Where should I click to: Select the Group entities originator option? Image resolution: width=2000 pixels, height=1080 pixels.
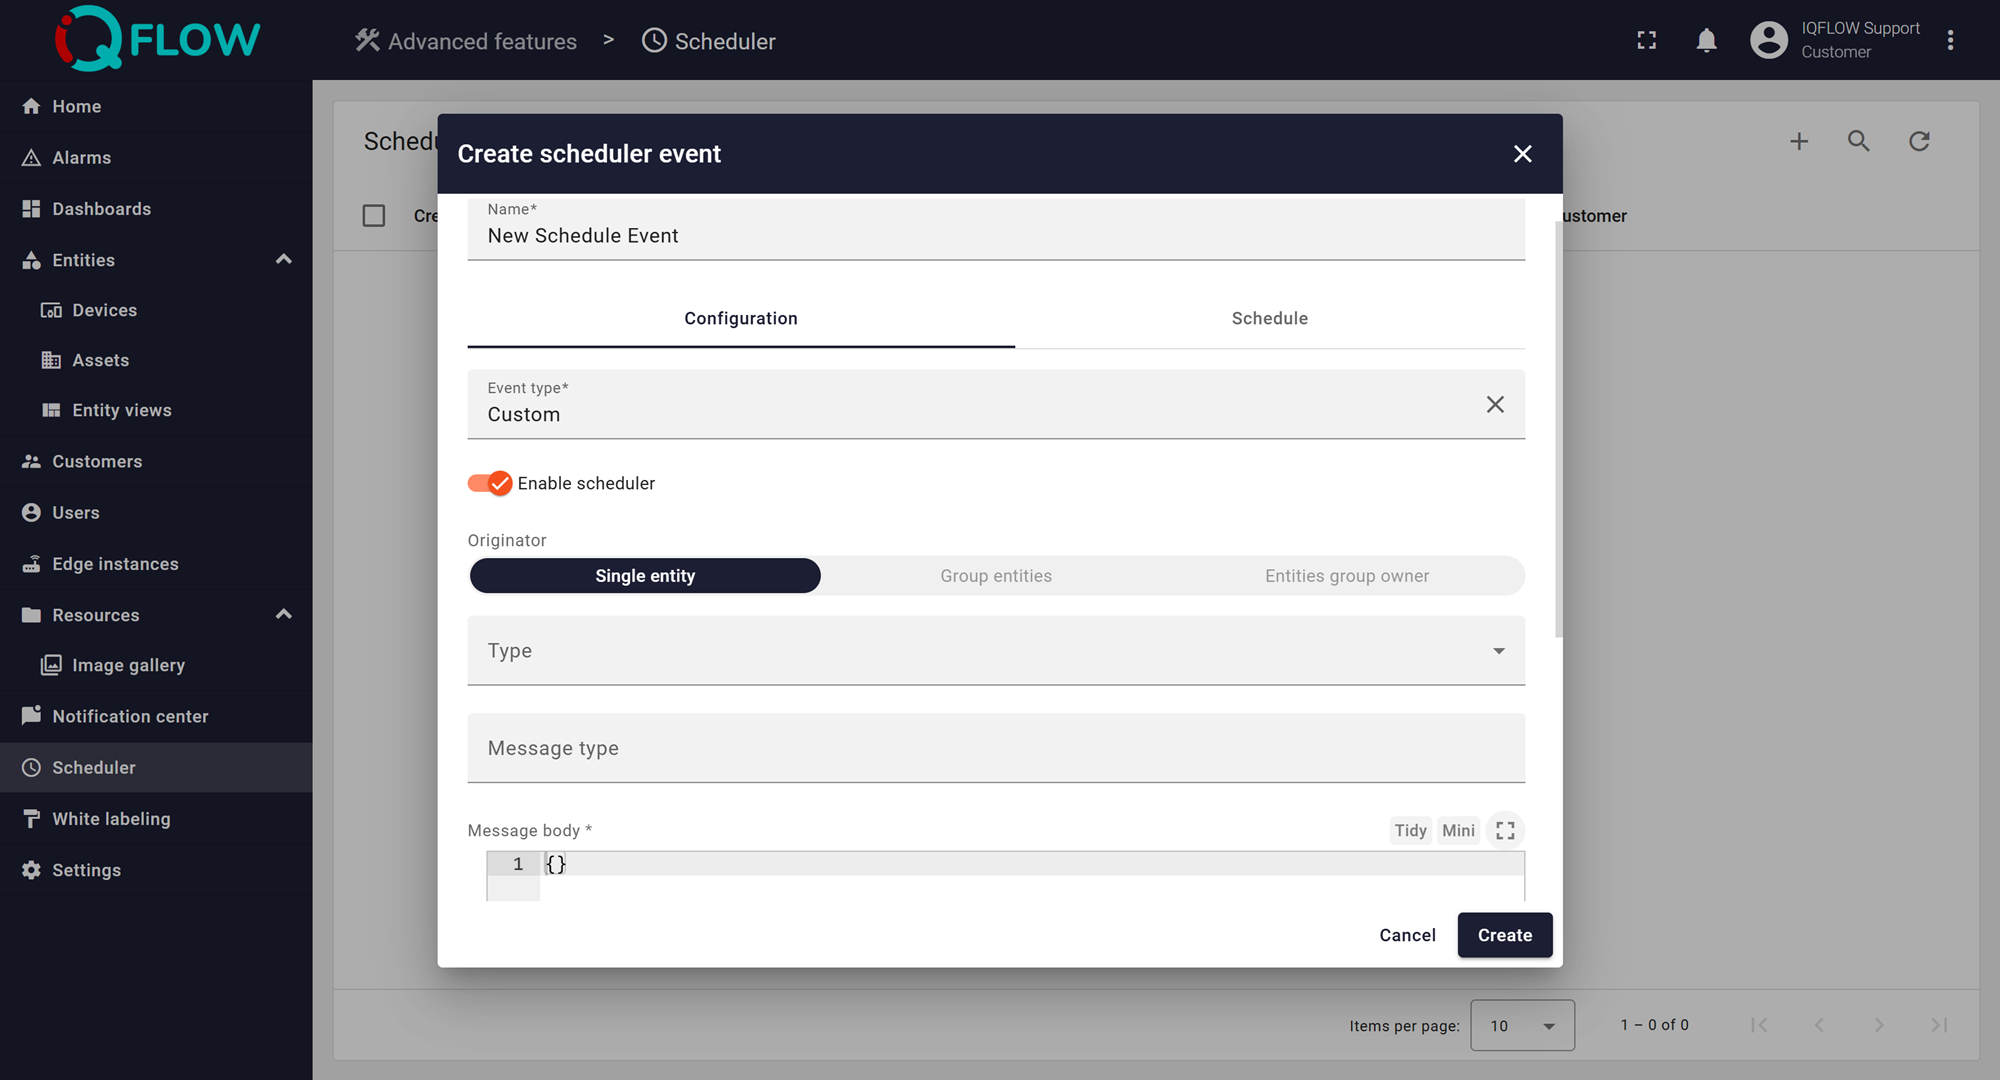[996, 576]
